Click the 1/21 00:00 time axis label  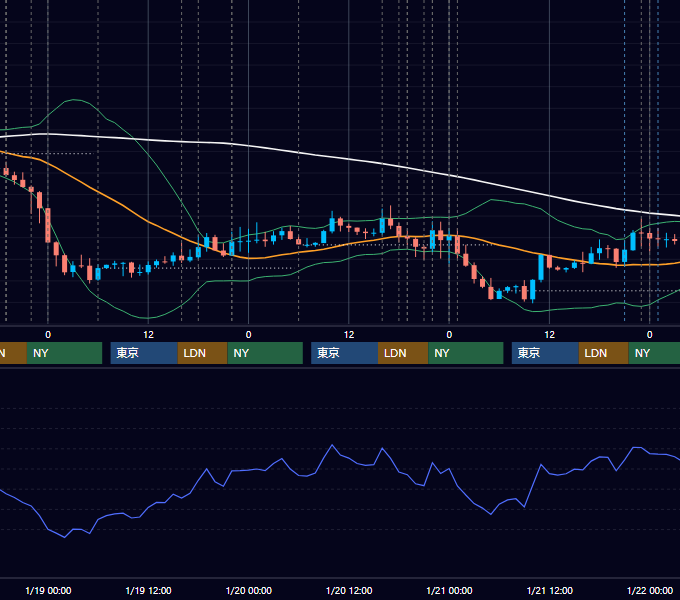point(449,590)
